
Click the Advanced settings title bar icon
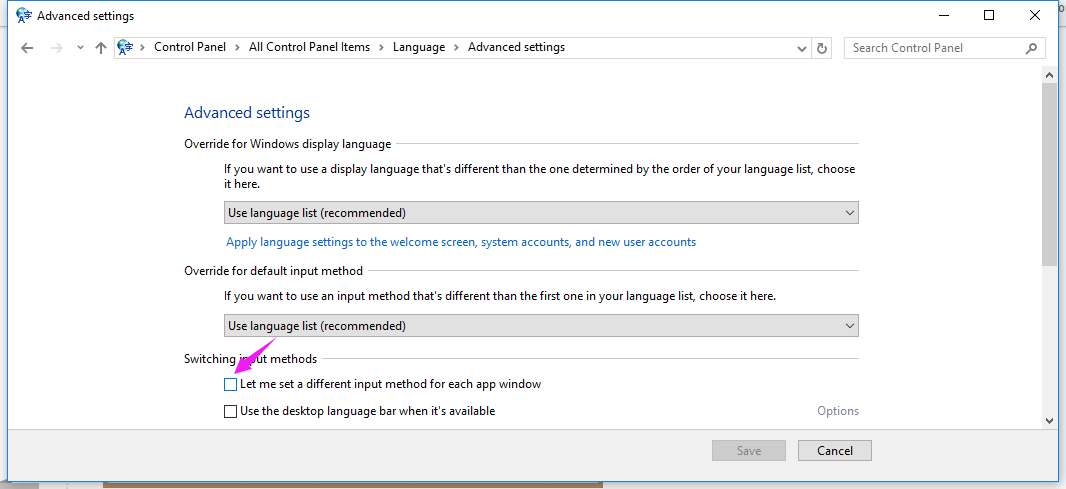pyautogui.click(x=24, y=16)
